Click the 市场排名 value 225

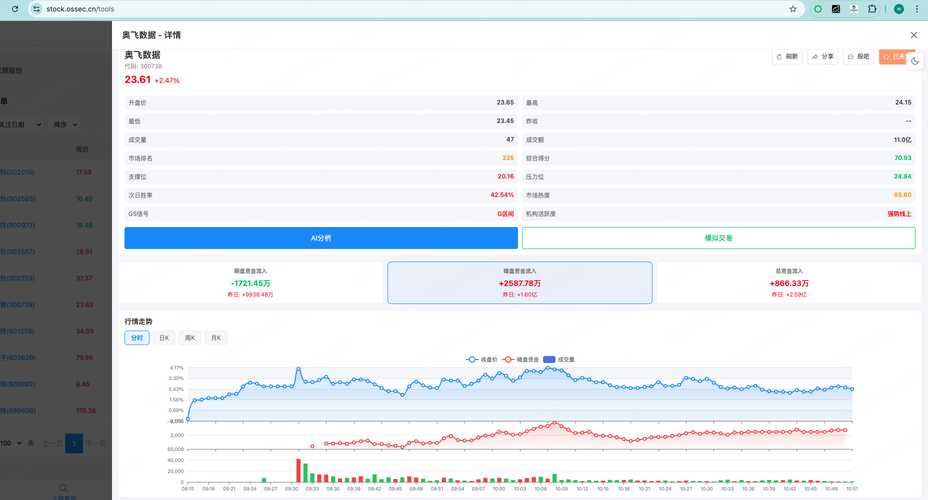(x=508, y=158)
